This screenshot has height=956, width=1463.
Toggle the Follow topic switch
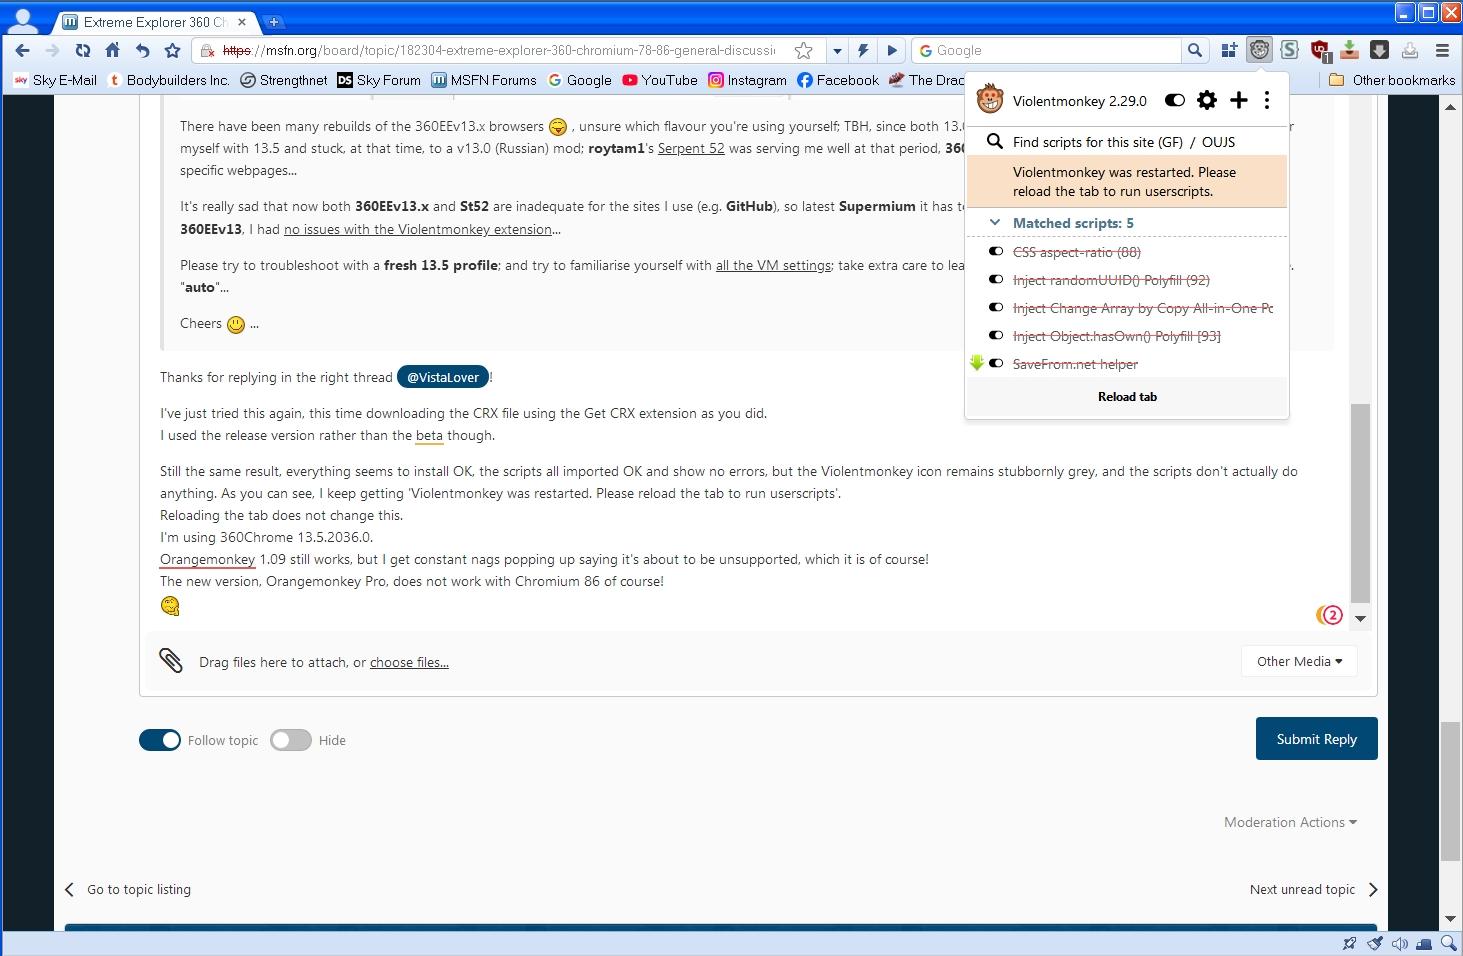(x=160, y=740)
